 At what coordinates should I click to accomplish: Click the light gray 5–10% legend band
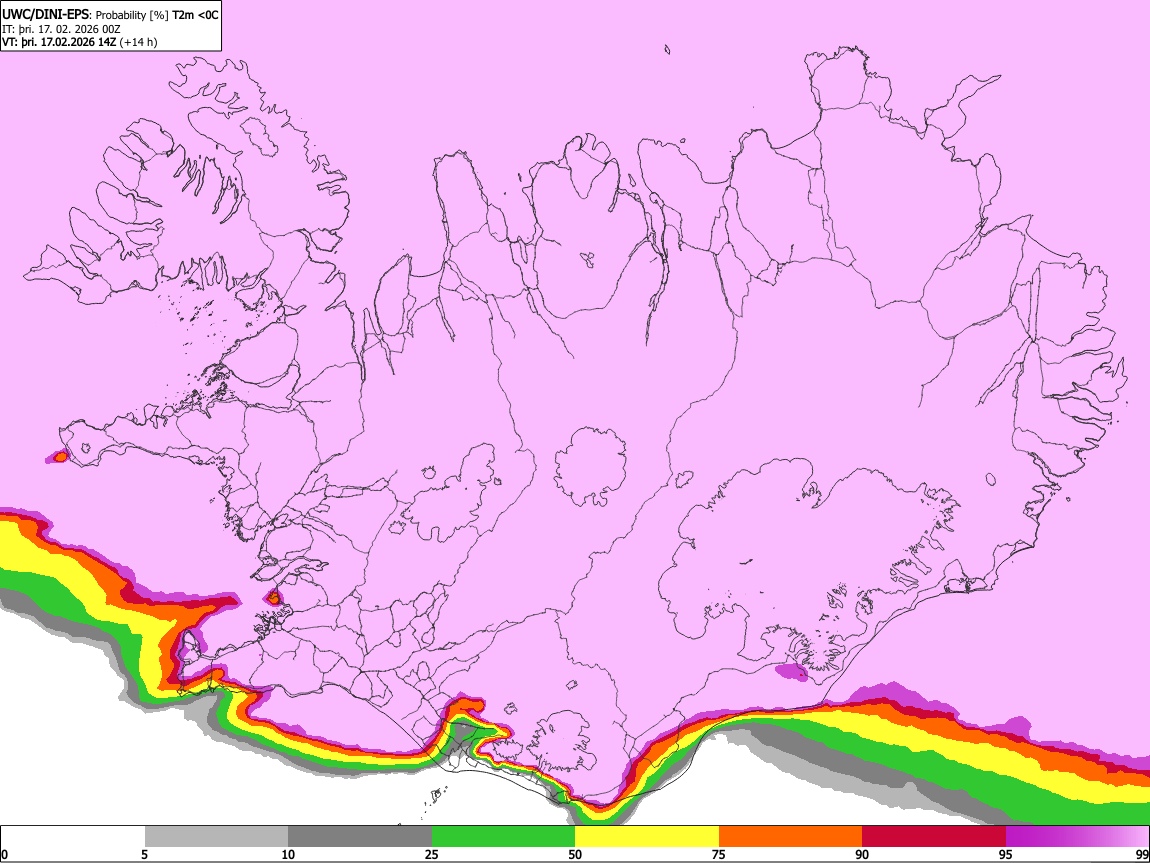[x=216, y=837]
